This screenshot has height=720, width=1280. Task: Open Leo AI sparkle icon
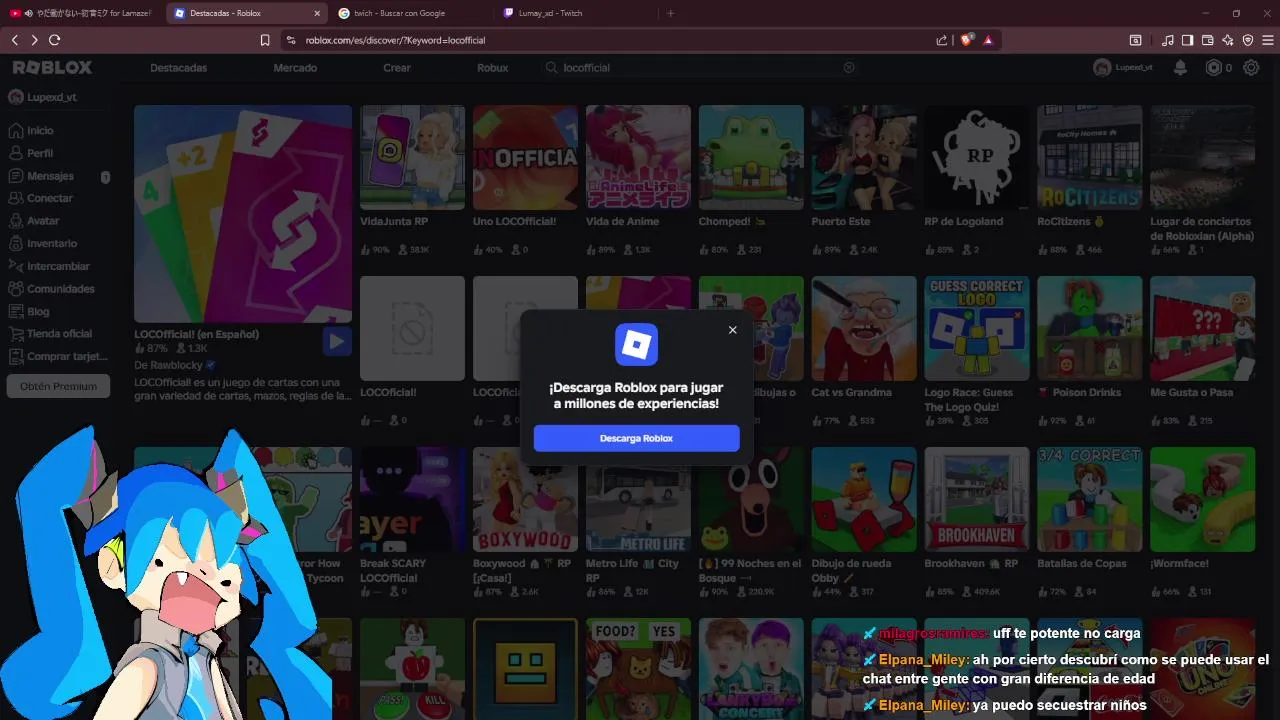pos(1227,40)
